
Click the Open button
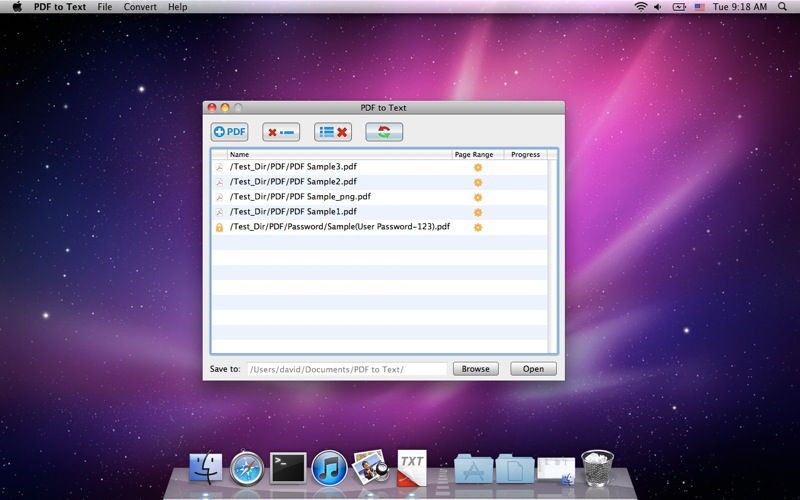coord(533,369)
